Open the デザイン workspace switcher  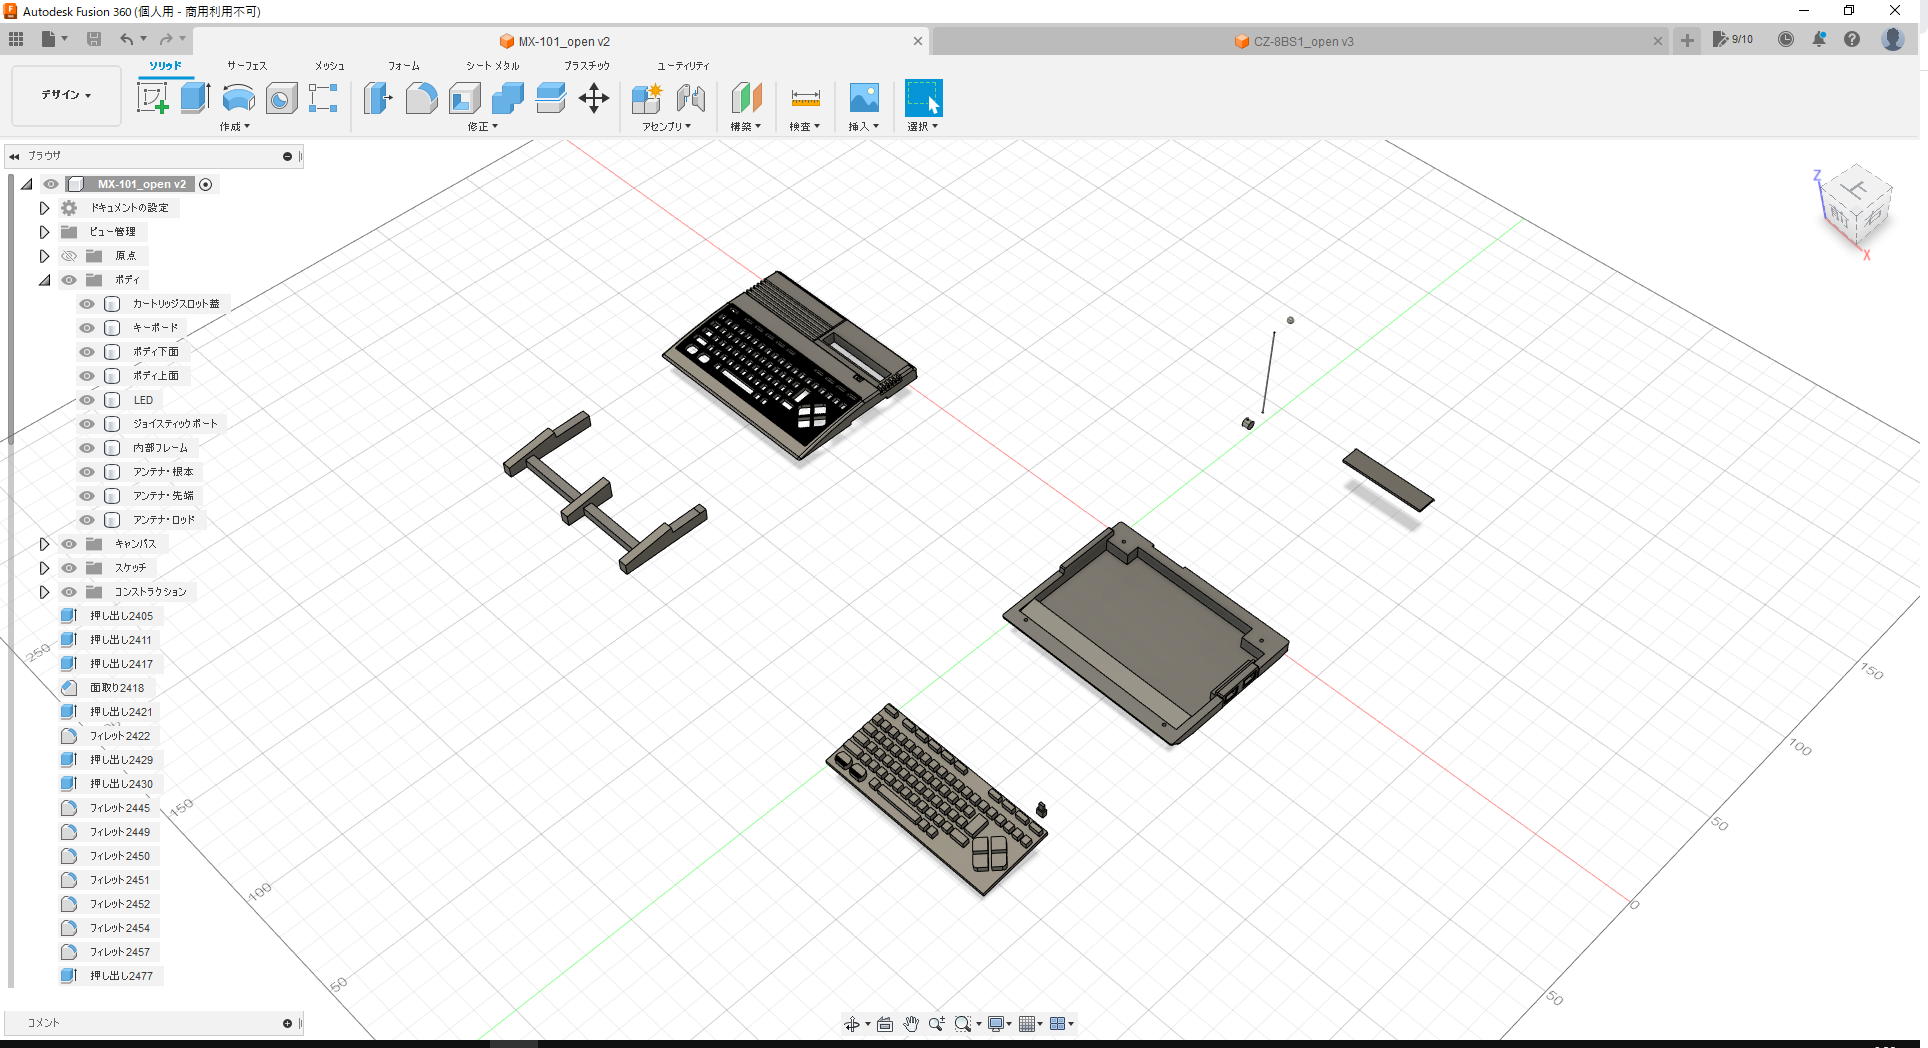[65, 95]
